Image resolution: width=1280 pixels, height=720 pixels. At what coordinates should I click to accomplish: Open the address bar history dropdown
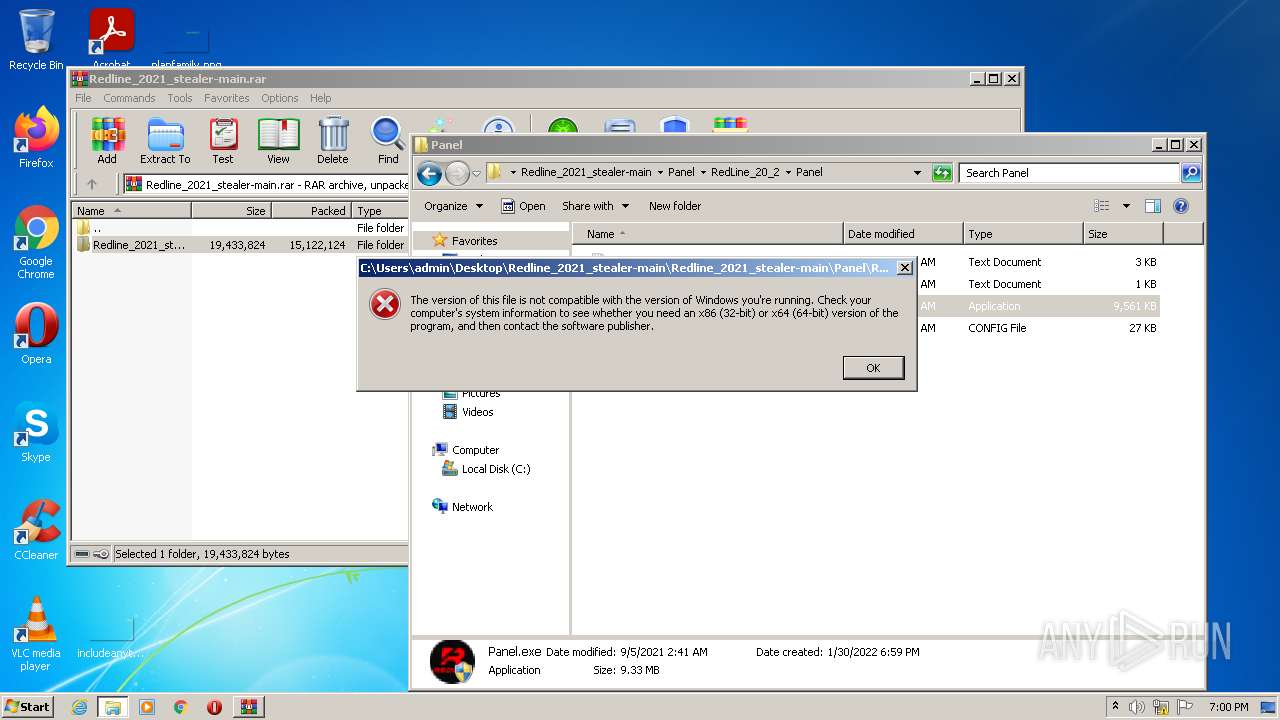point(917,173)
